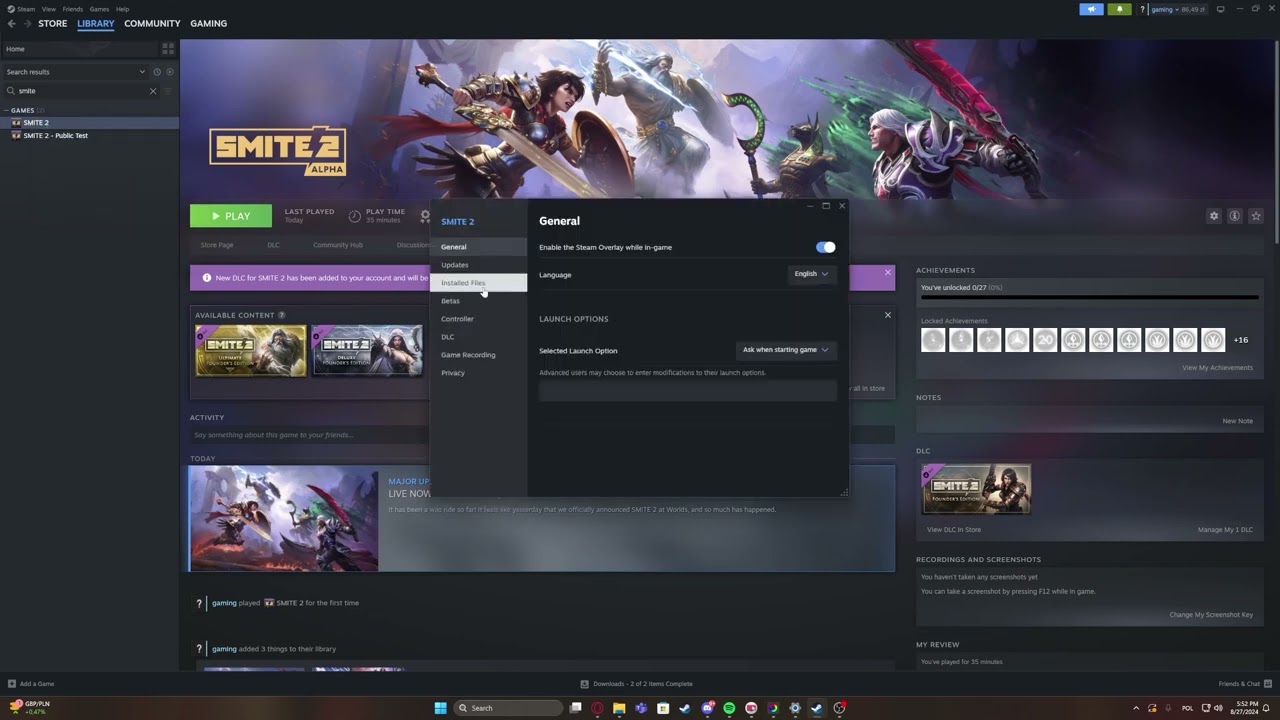Screen dimensions: 1280x720
Task: Select Betas in properties sidebar
Action: pyautogui.click(x=478, y=301)
